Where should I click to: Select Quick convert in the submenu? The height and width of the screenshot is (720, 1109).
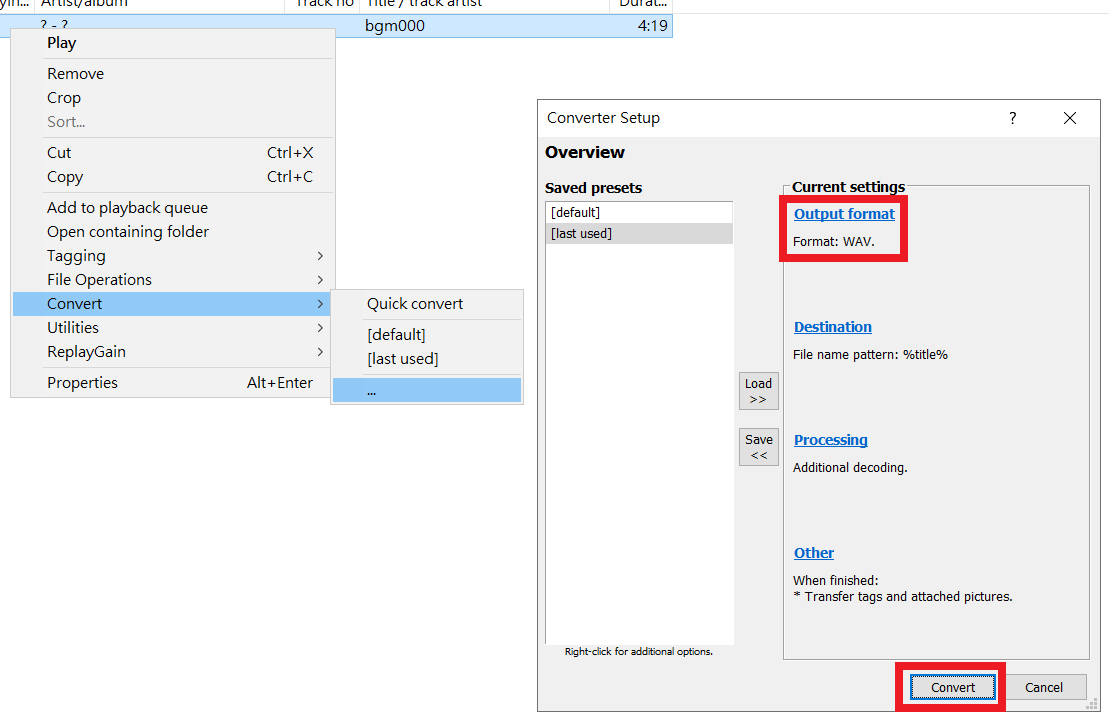415,304
